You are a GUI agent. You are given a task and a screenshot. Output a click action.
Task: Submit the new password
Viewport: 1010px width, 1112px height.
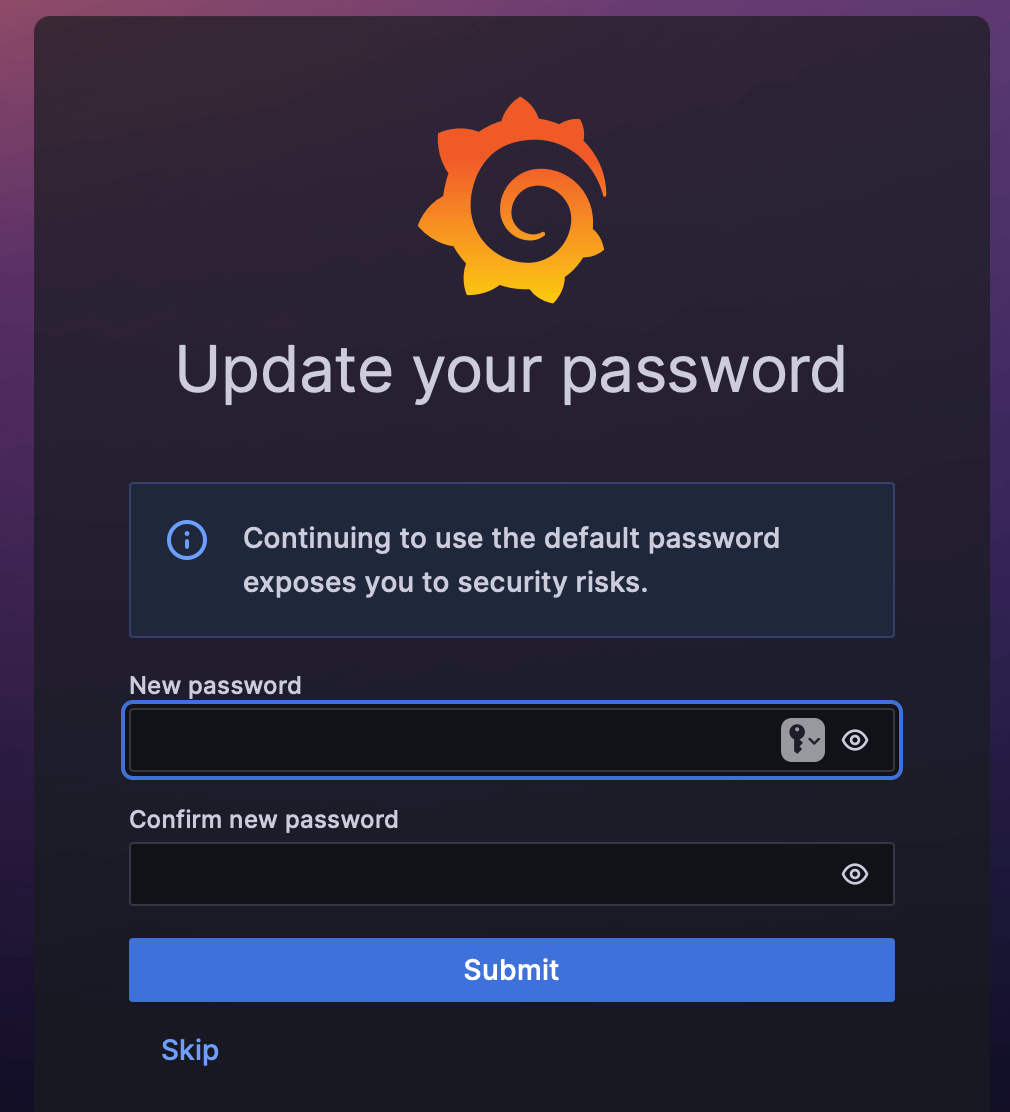511,969
